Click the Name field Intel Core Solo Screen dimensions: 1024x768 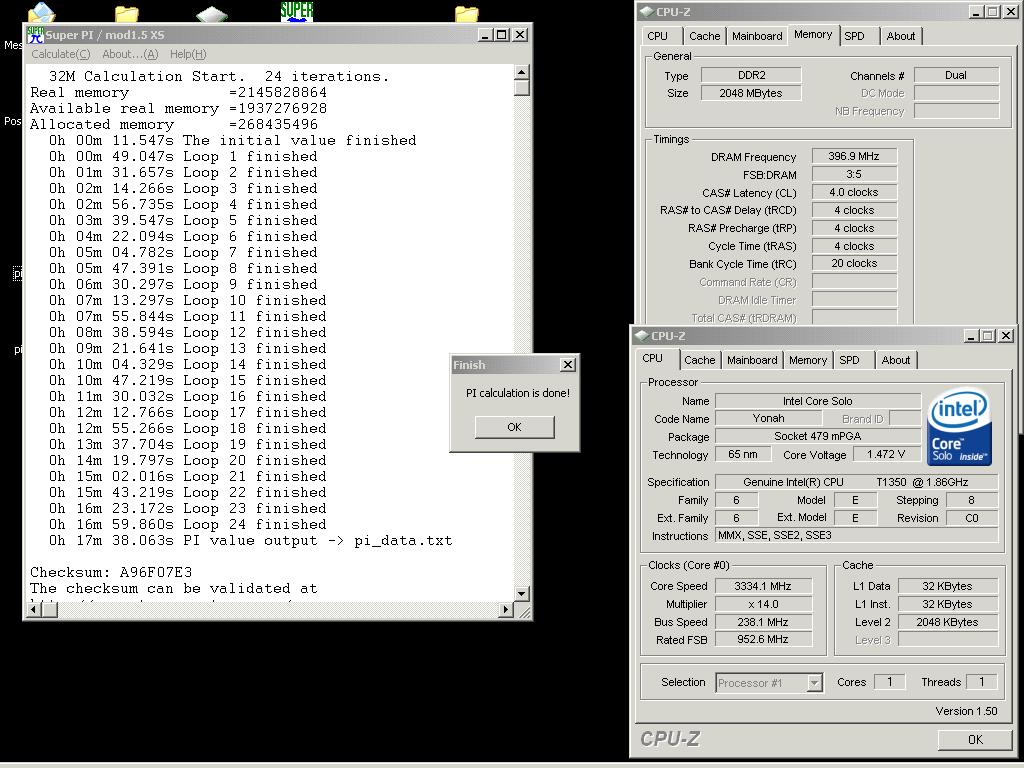[x=818, y=401]
